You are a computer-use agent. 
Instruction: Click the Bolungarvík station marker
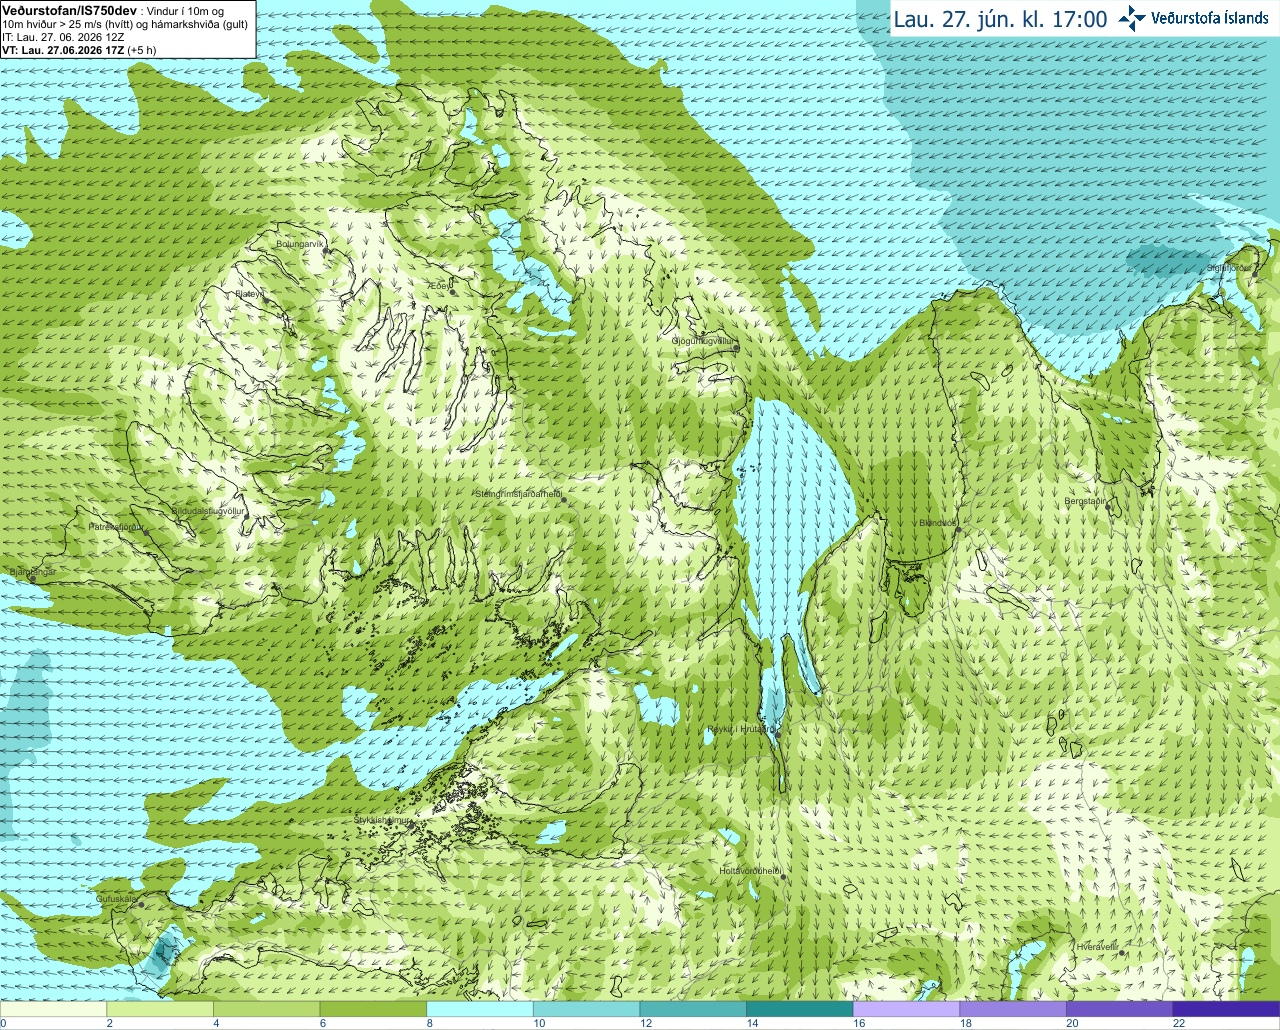pos(325,250)
